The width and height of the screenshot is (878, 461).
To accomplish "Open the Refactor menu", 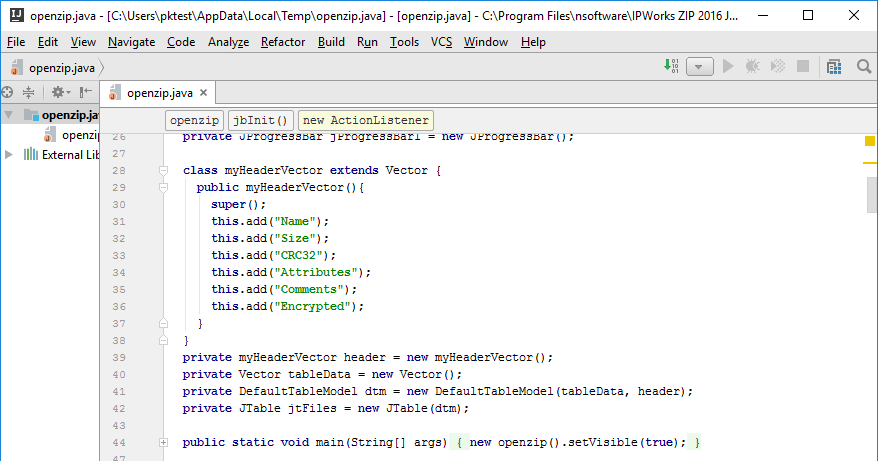I will pyautogui.click(x=283, y=42).
